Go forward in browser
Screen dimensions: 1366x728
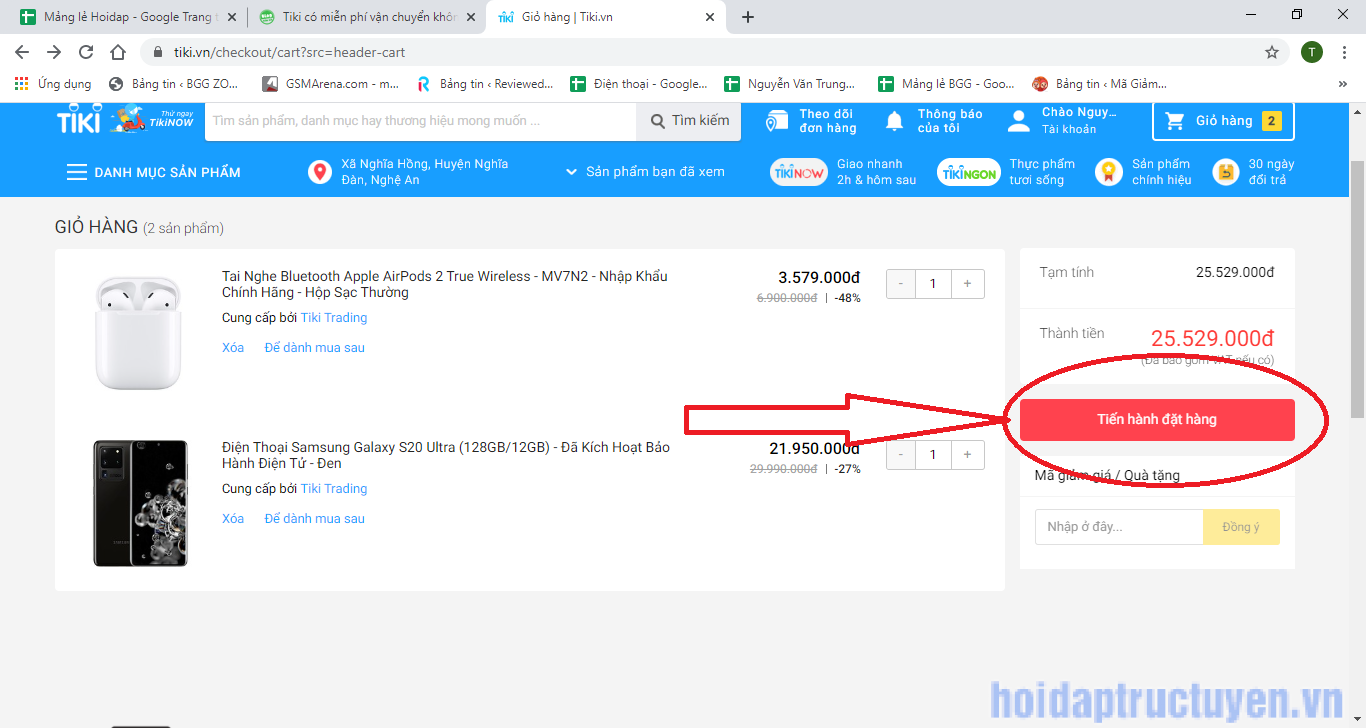(x=54, y=52)
